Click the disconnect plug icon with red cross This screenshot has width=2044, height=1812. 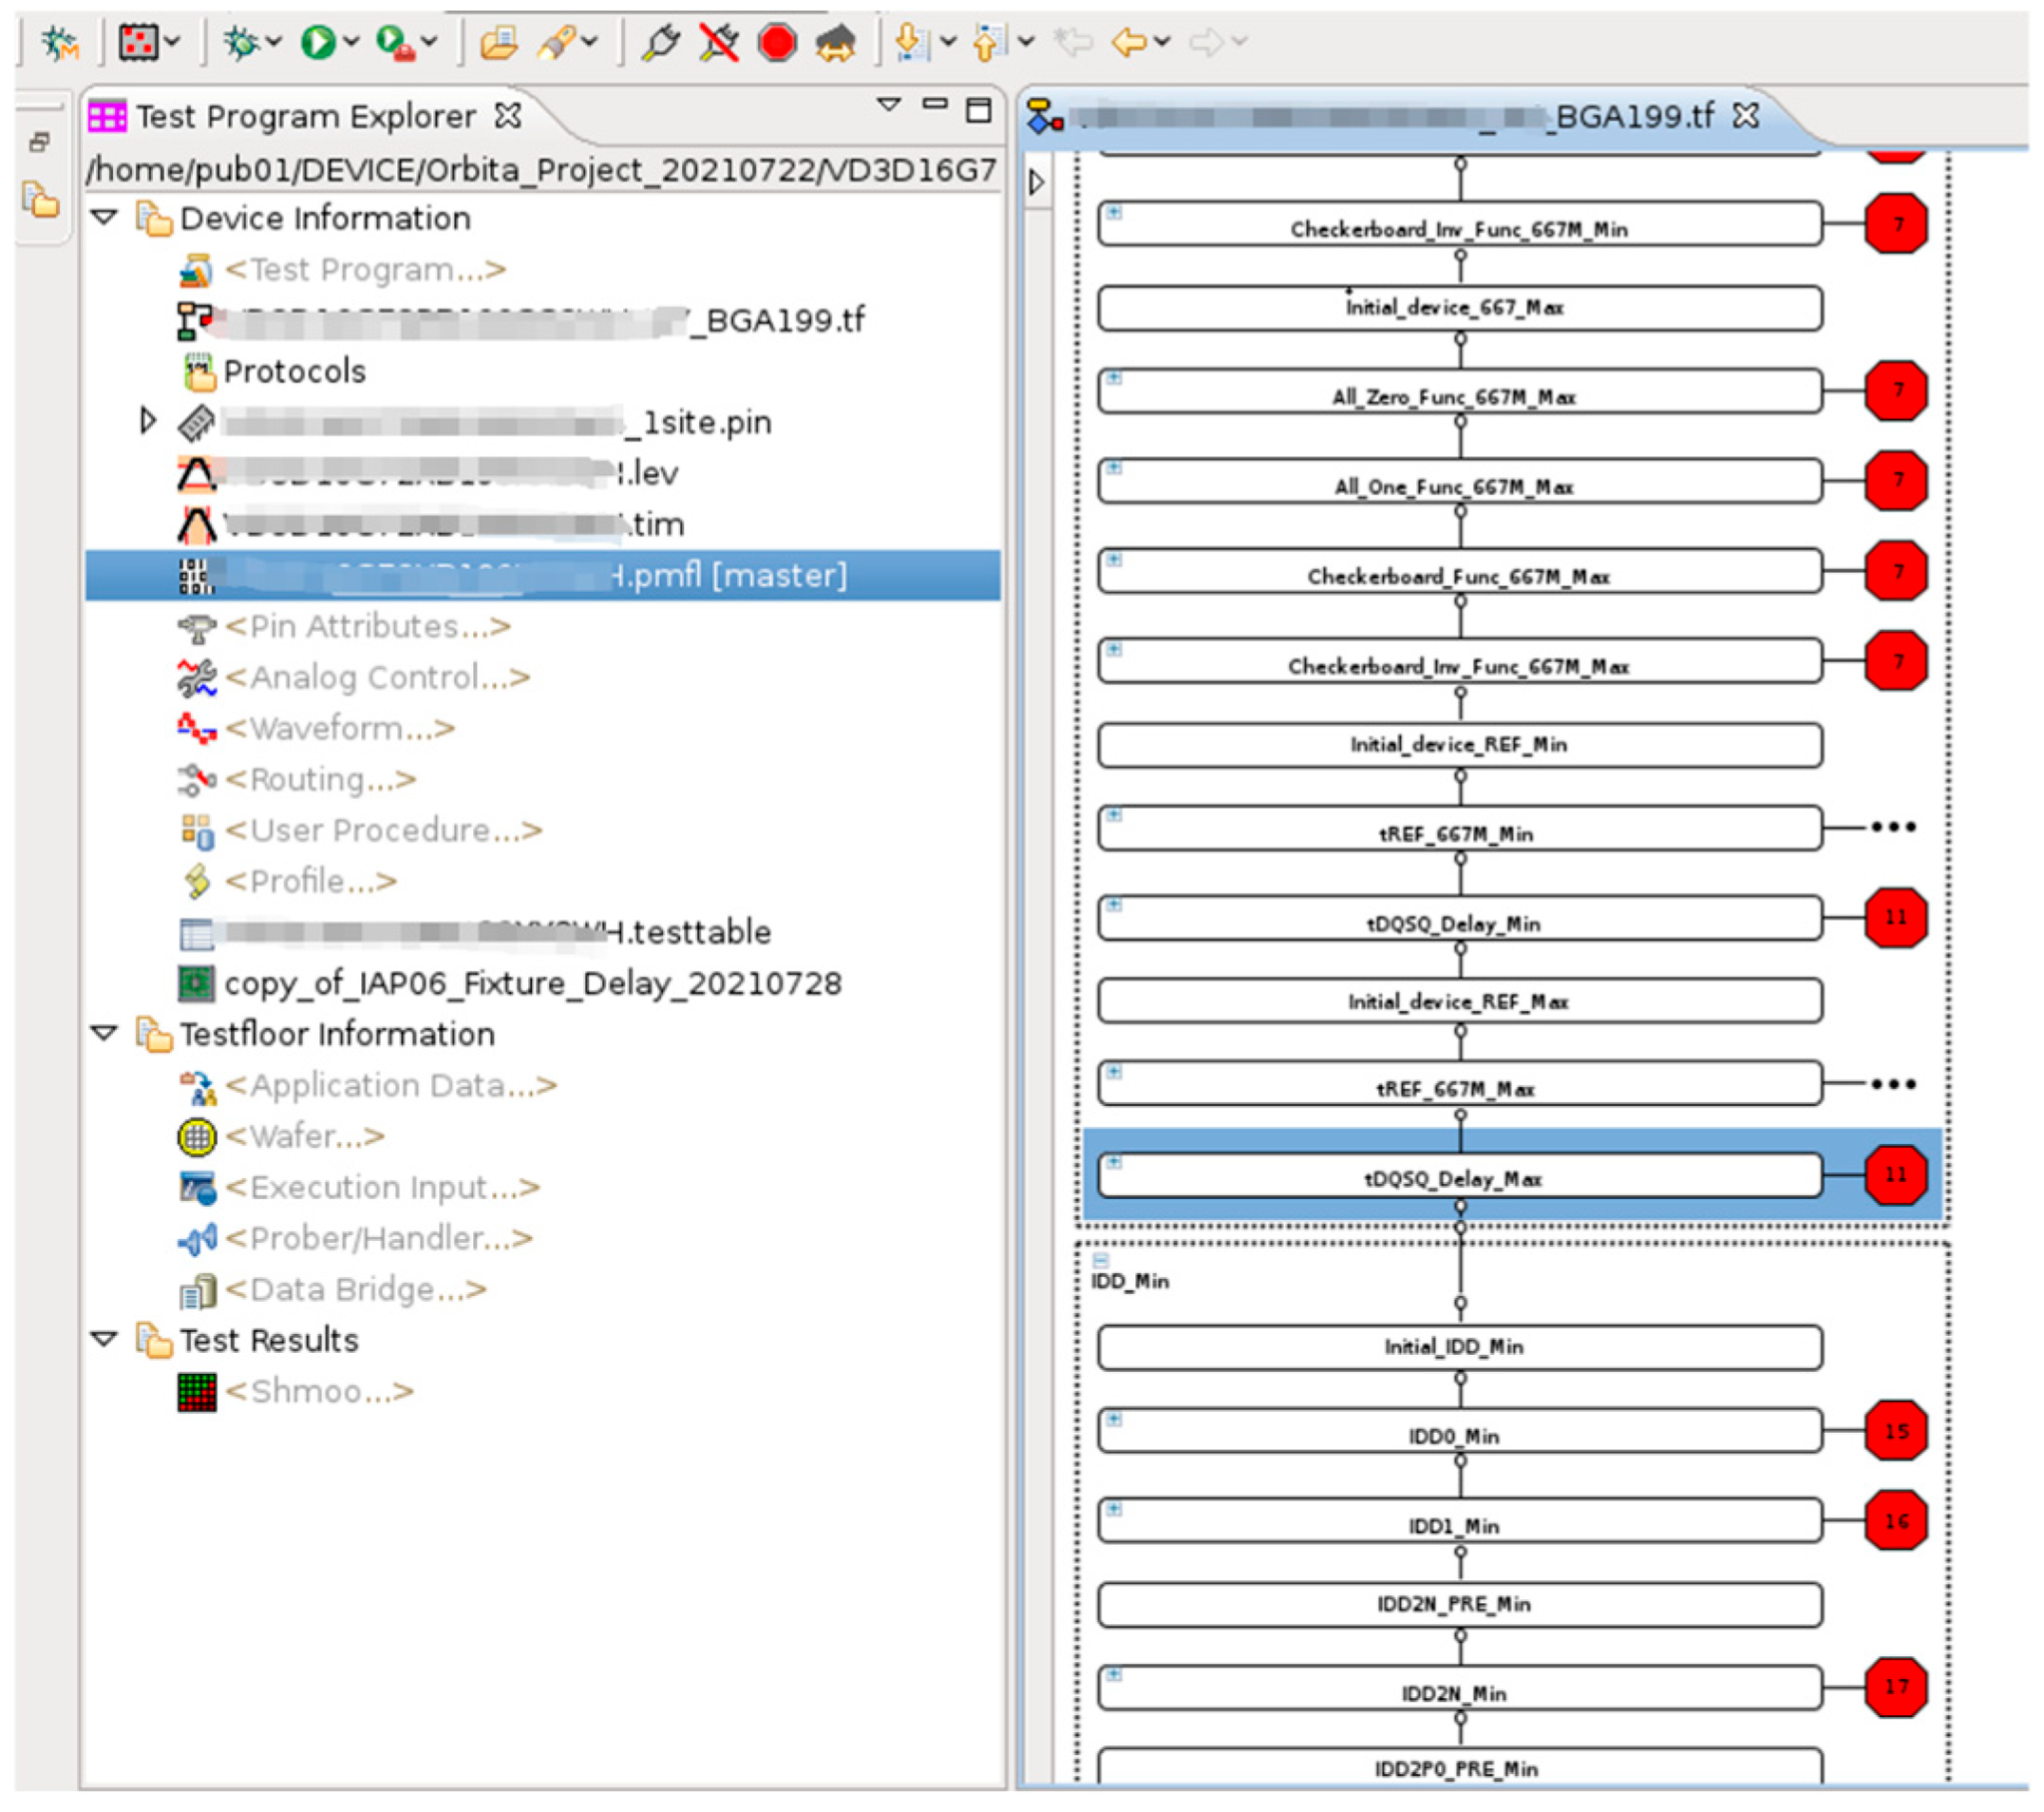point(719,43)
